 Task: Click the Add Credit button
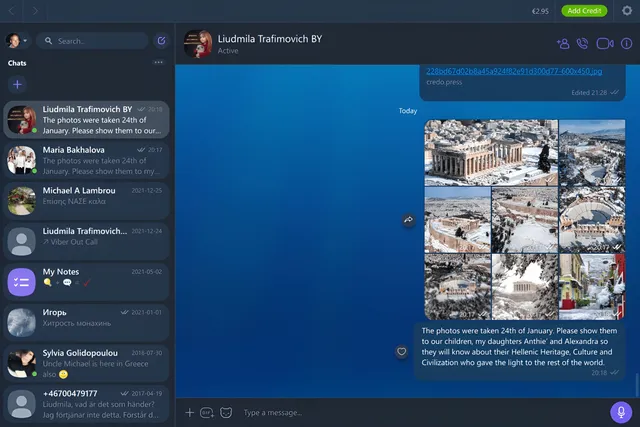[x=584, y=10]
